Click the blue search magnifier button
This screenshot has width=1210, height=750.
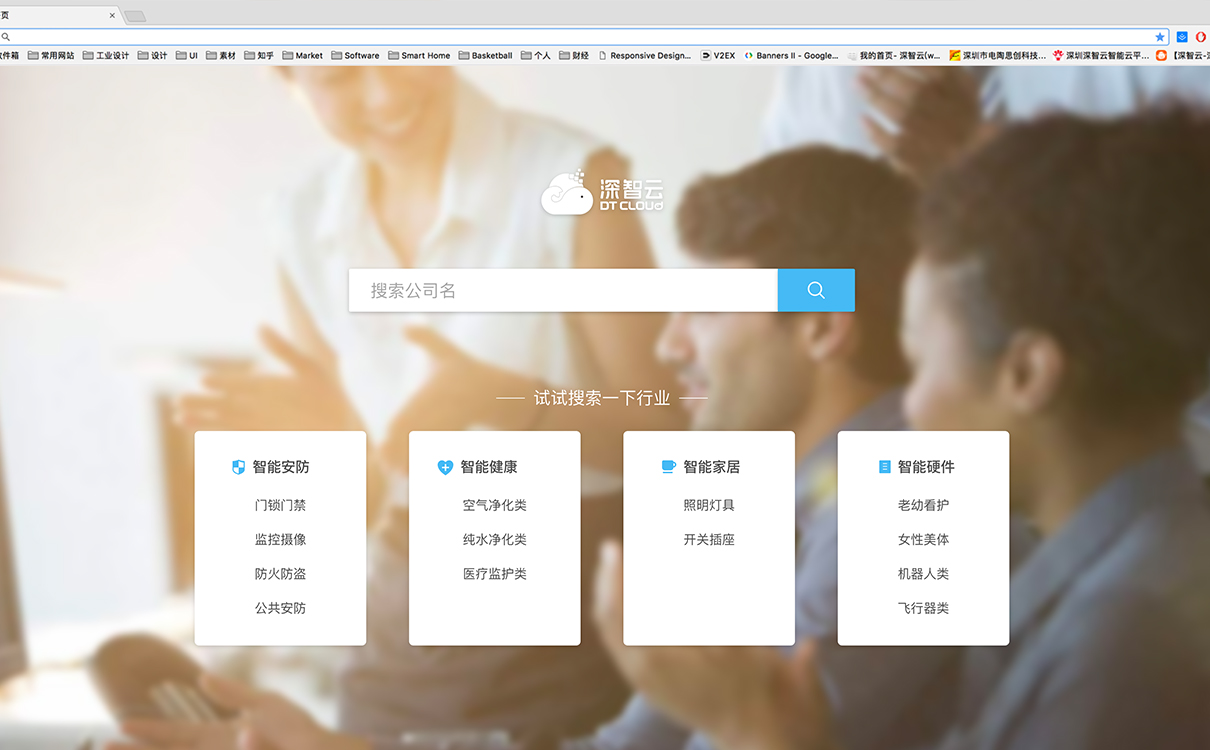coord(816,290)
